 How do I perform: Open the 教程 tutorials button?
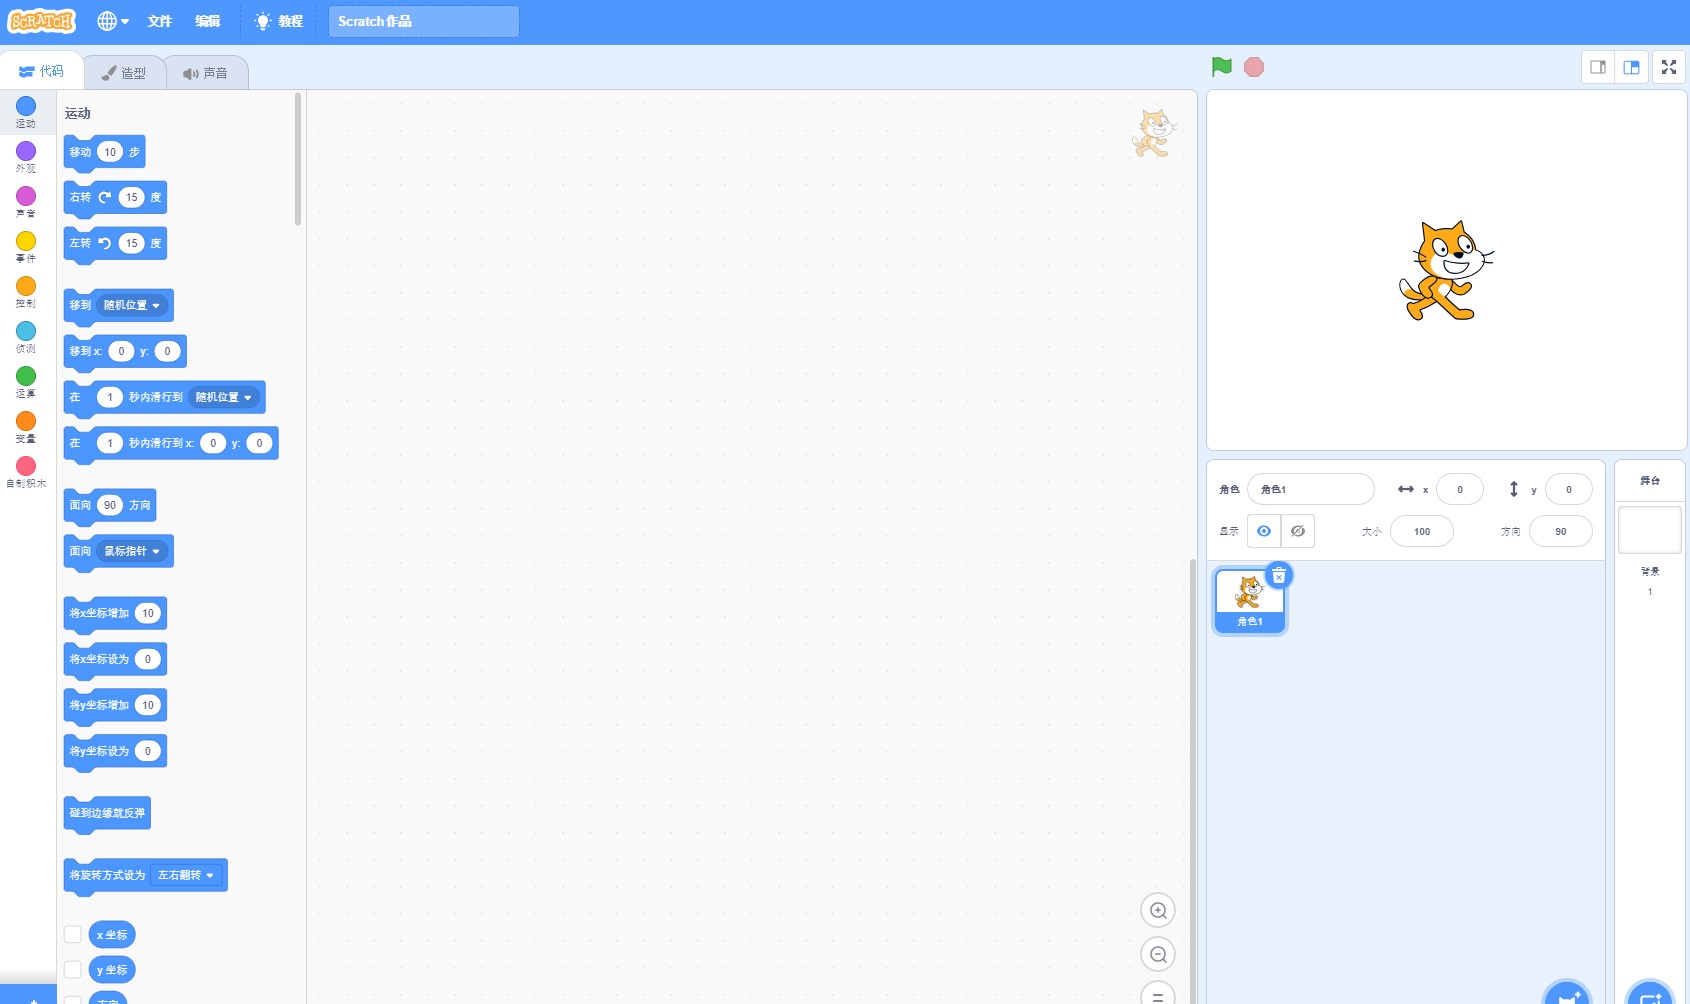coord(279,21)
